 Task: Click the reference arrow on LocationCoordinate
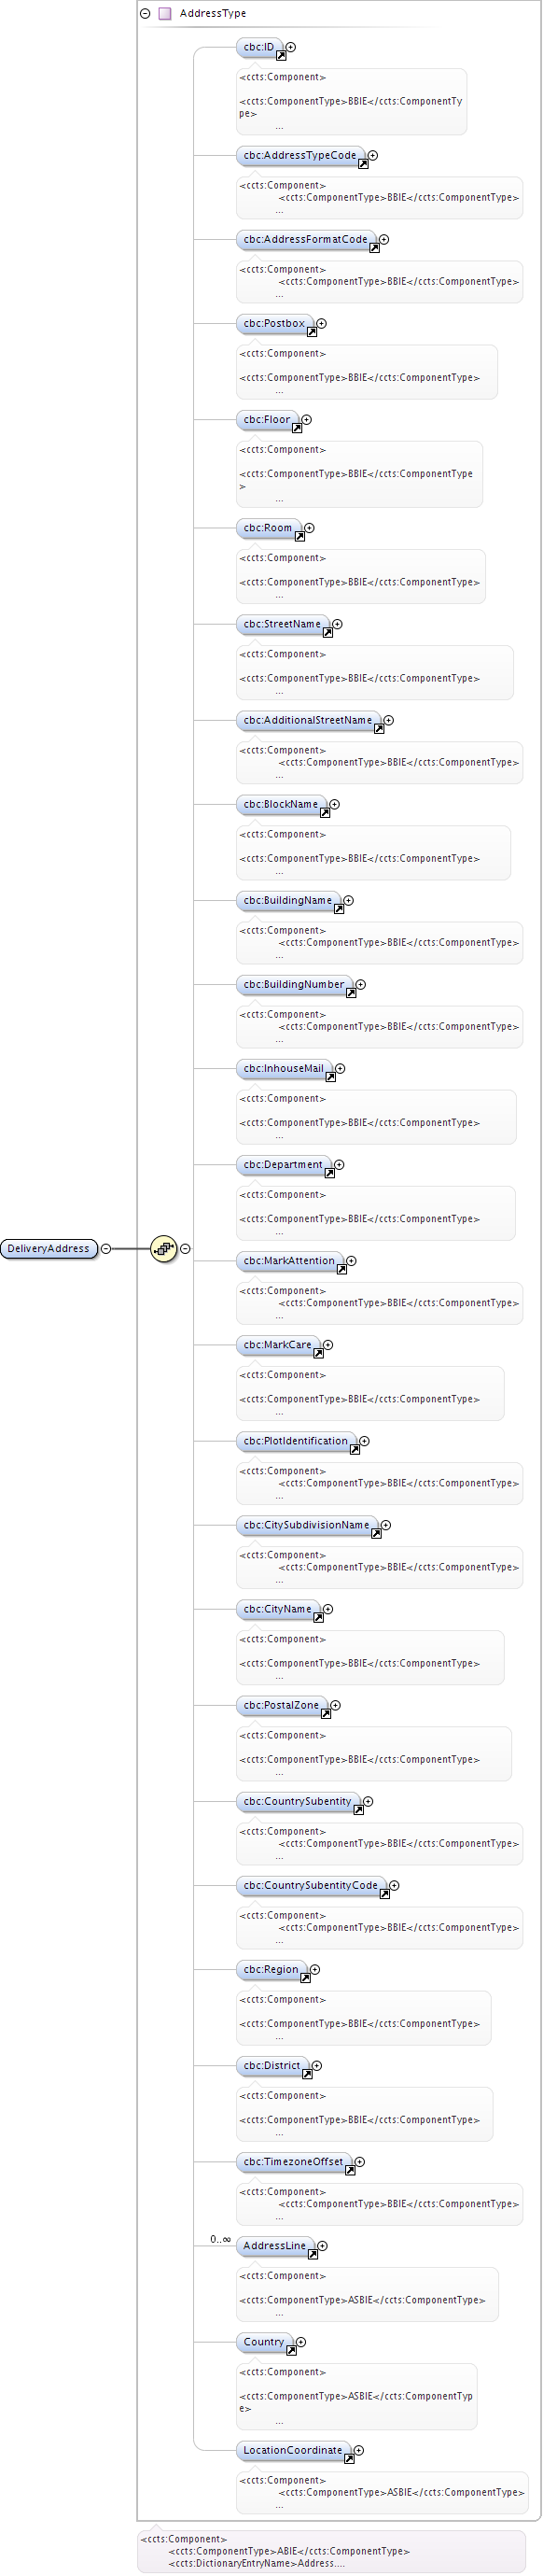click(349, 2459)
